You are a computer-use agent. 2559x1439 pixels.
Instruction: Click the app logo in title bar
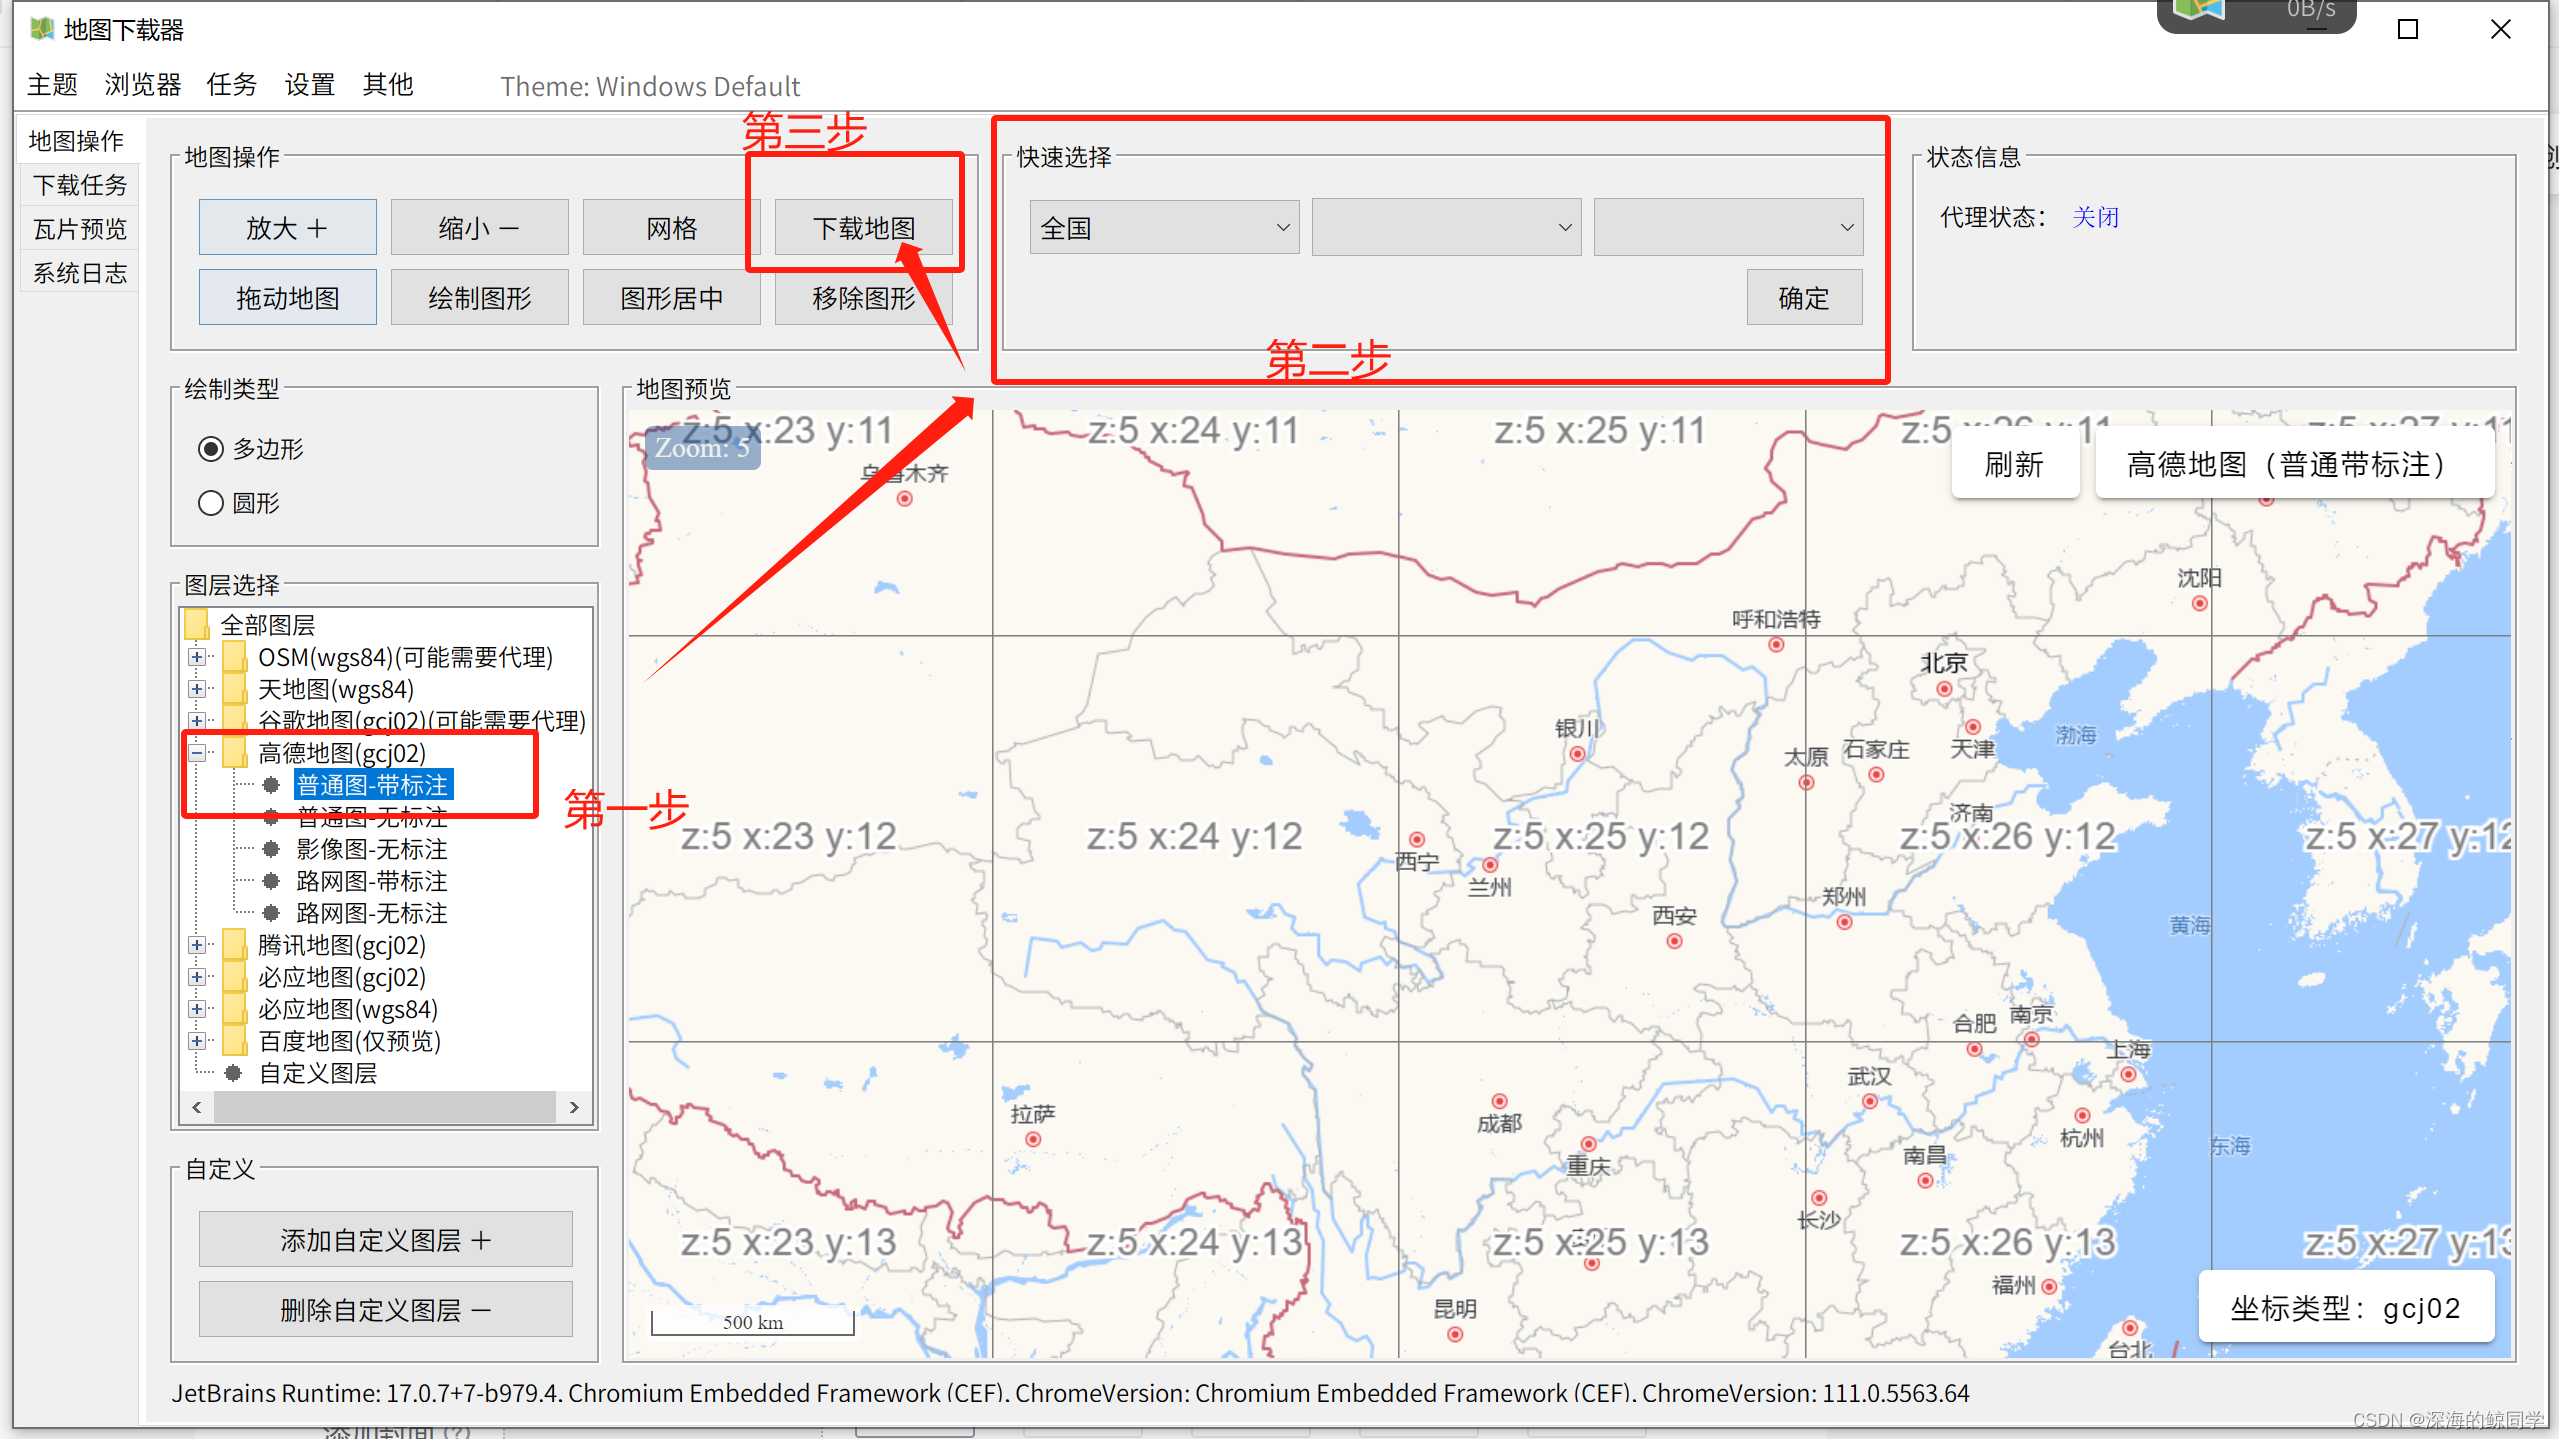tap(42, 29)
